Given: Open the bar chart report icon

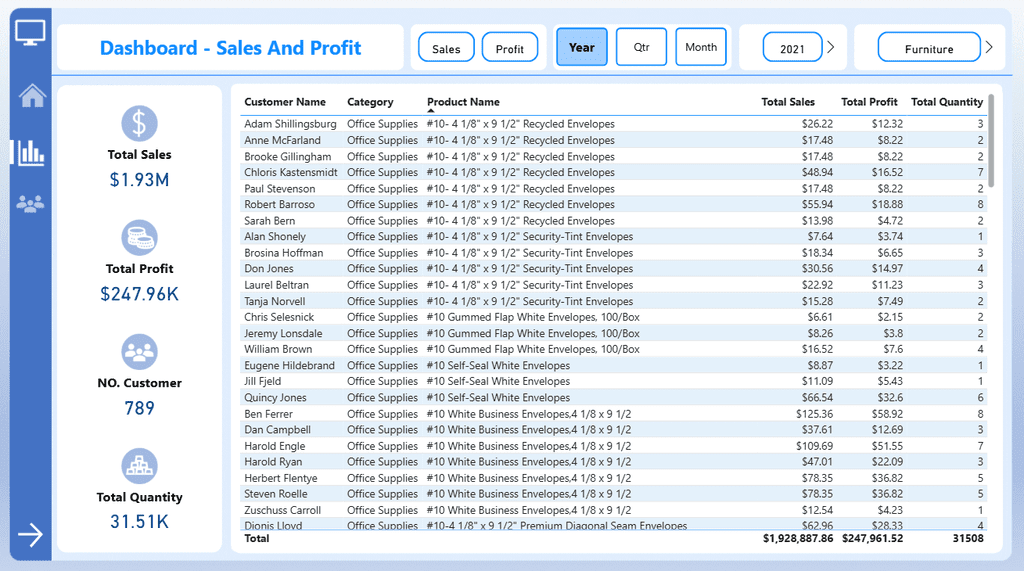Looking at the screenshot, I should coord(30,151).
